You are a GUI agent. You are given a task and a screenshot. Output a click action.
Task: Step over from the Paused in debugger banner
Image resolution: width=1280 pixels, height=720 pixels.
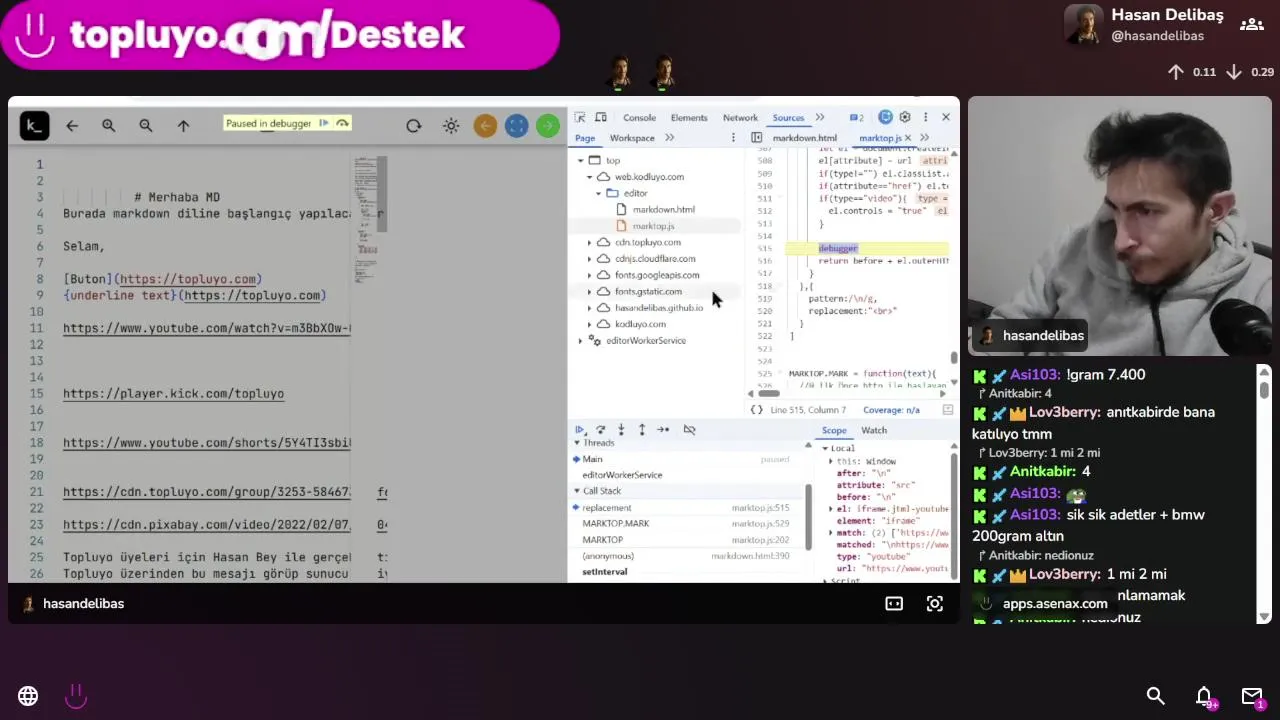342,124
